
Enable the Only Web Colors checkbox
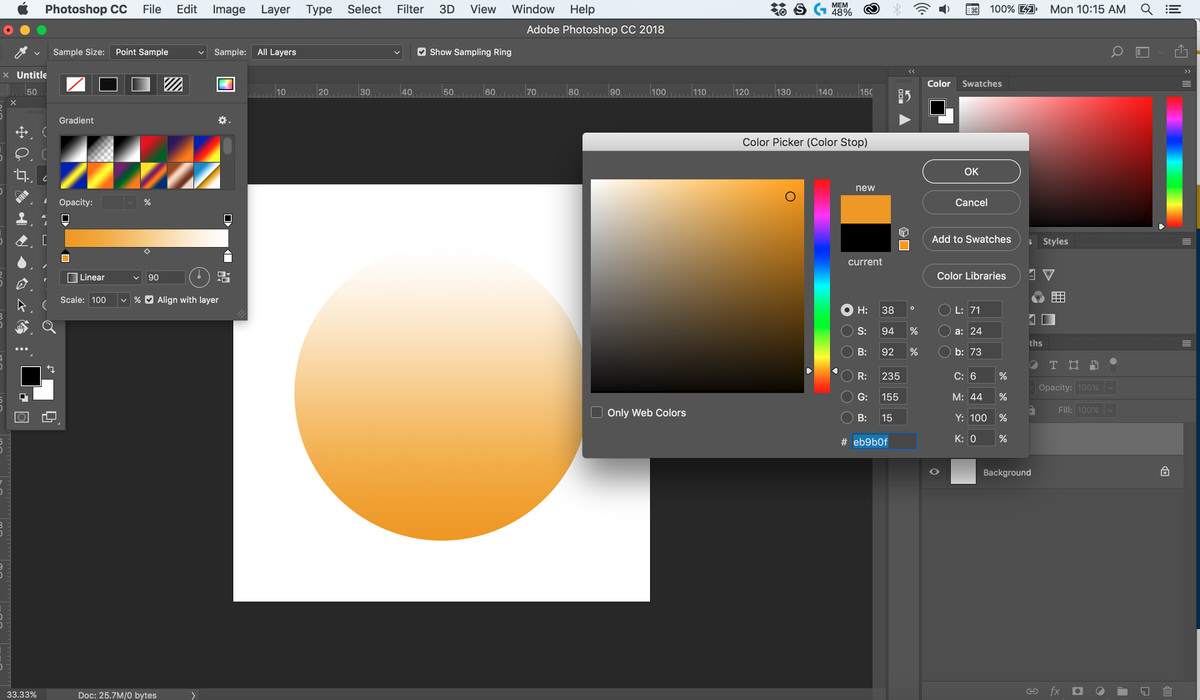(597, 412)
